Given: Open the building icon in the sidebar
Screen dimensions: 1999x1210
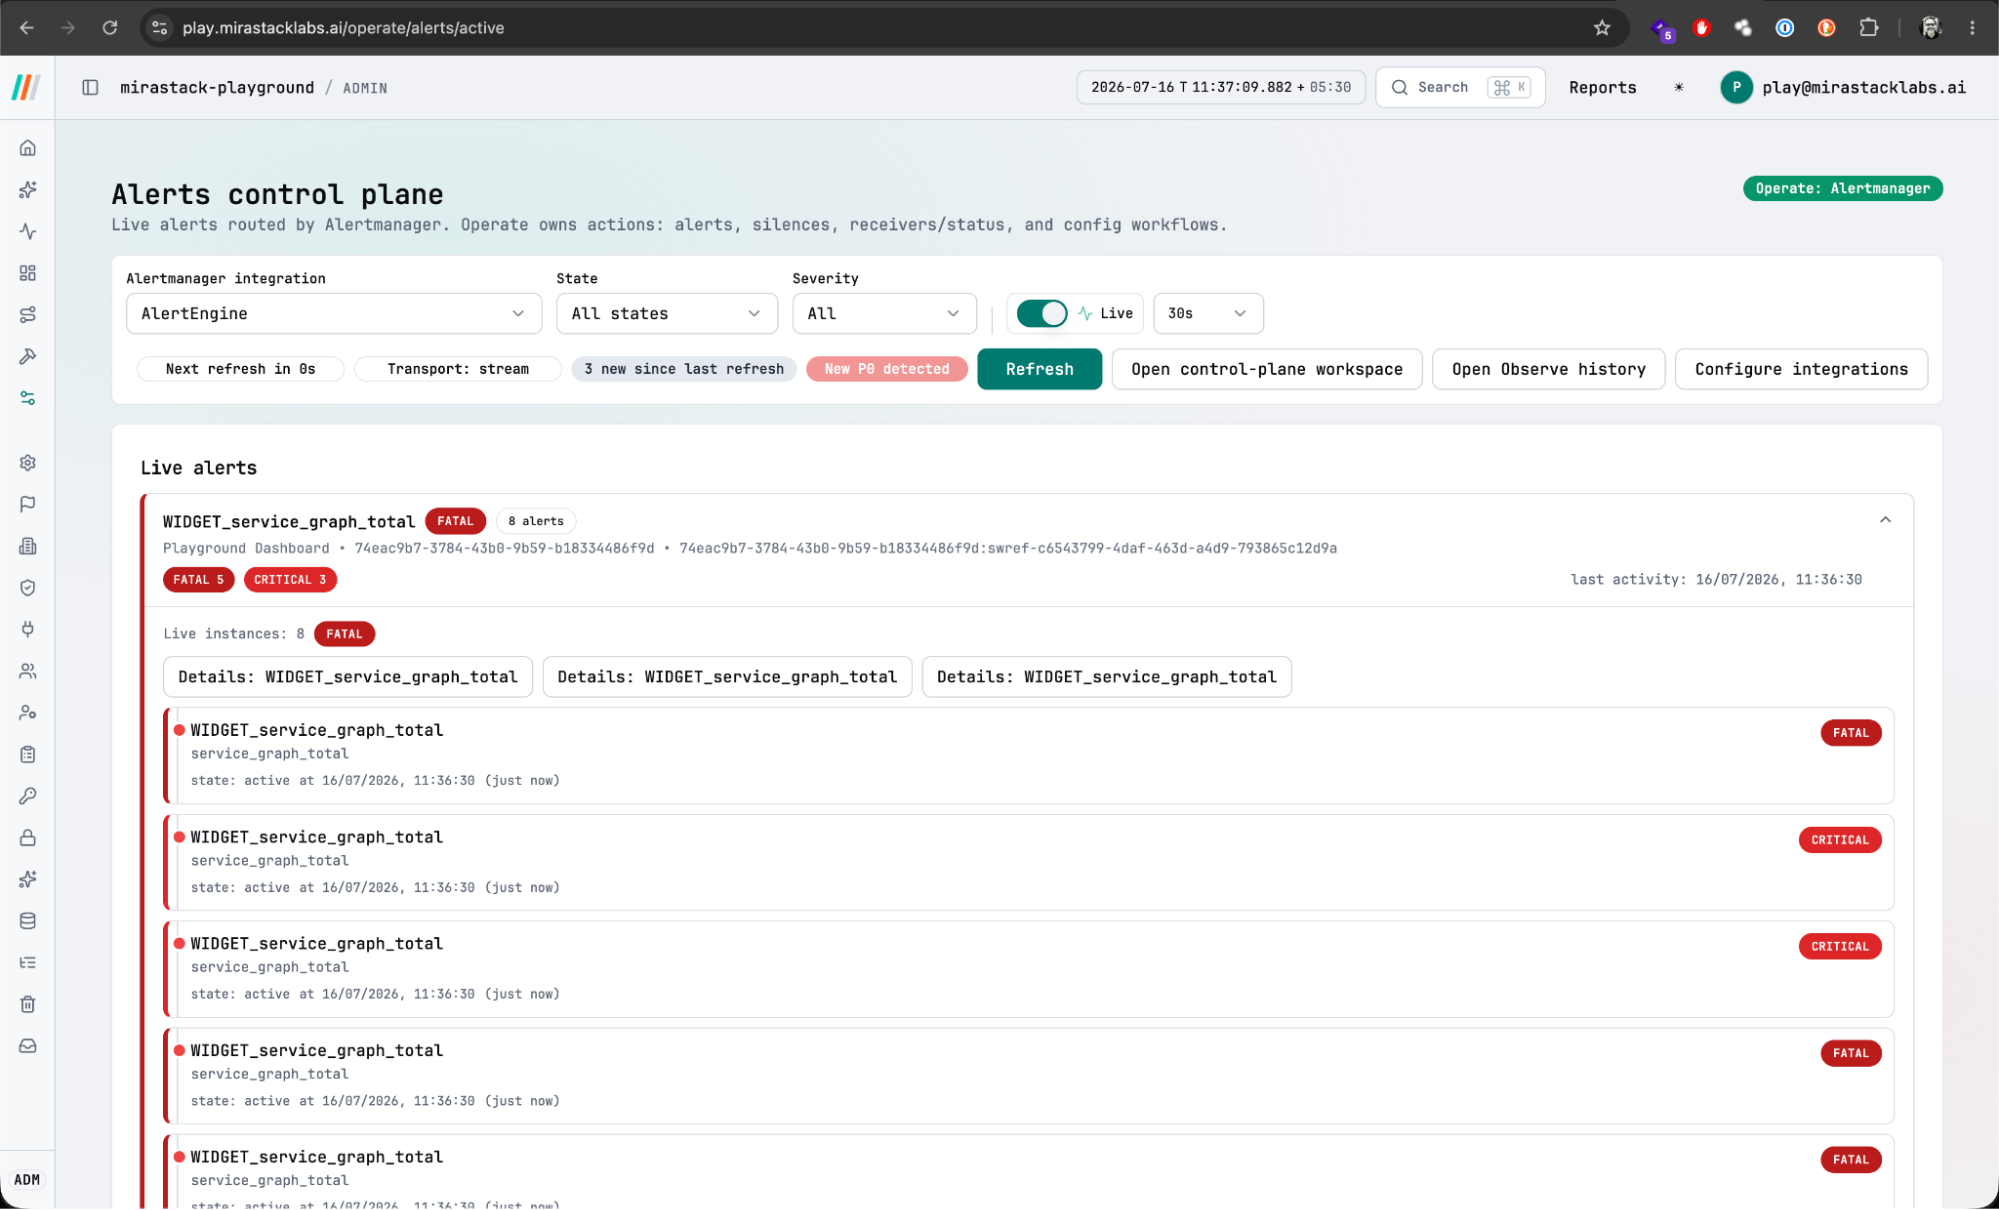Looking at the screenshot, I should 28,546.
